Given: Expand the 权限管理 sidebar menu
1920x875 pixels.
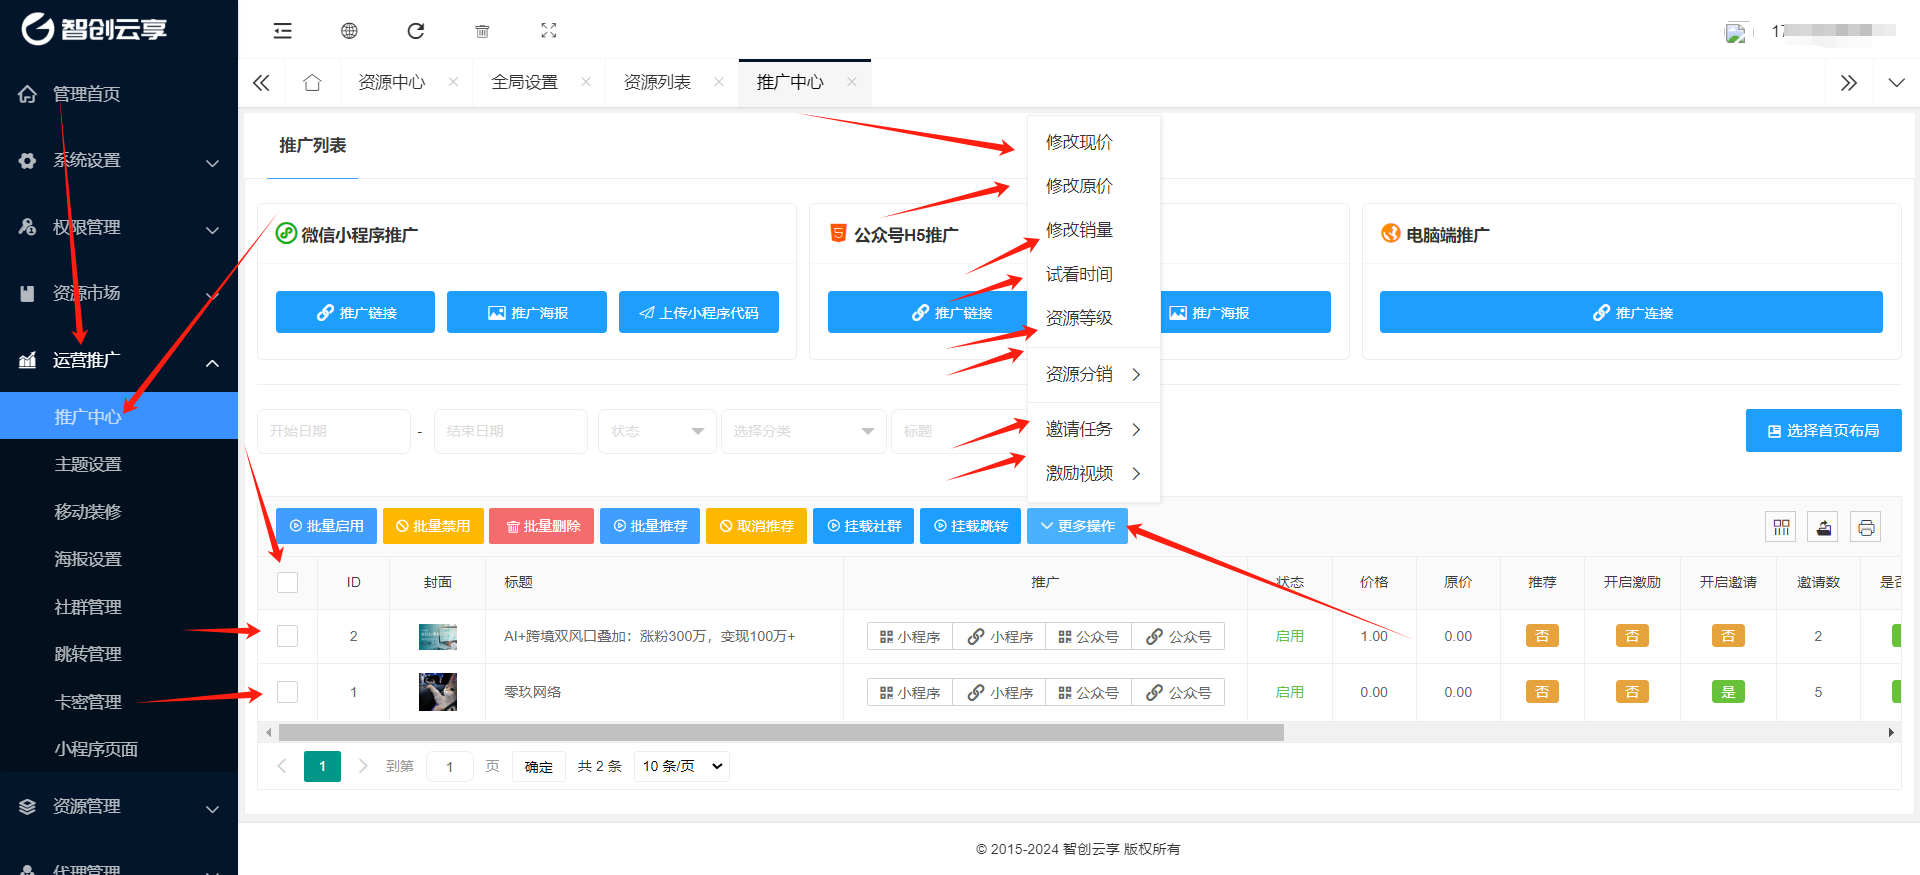Looking at the screenshot, I should (119, 228).
